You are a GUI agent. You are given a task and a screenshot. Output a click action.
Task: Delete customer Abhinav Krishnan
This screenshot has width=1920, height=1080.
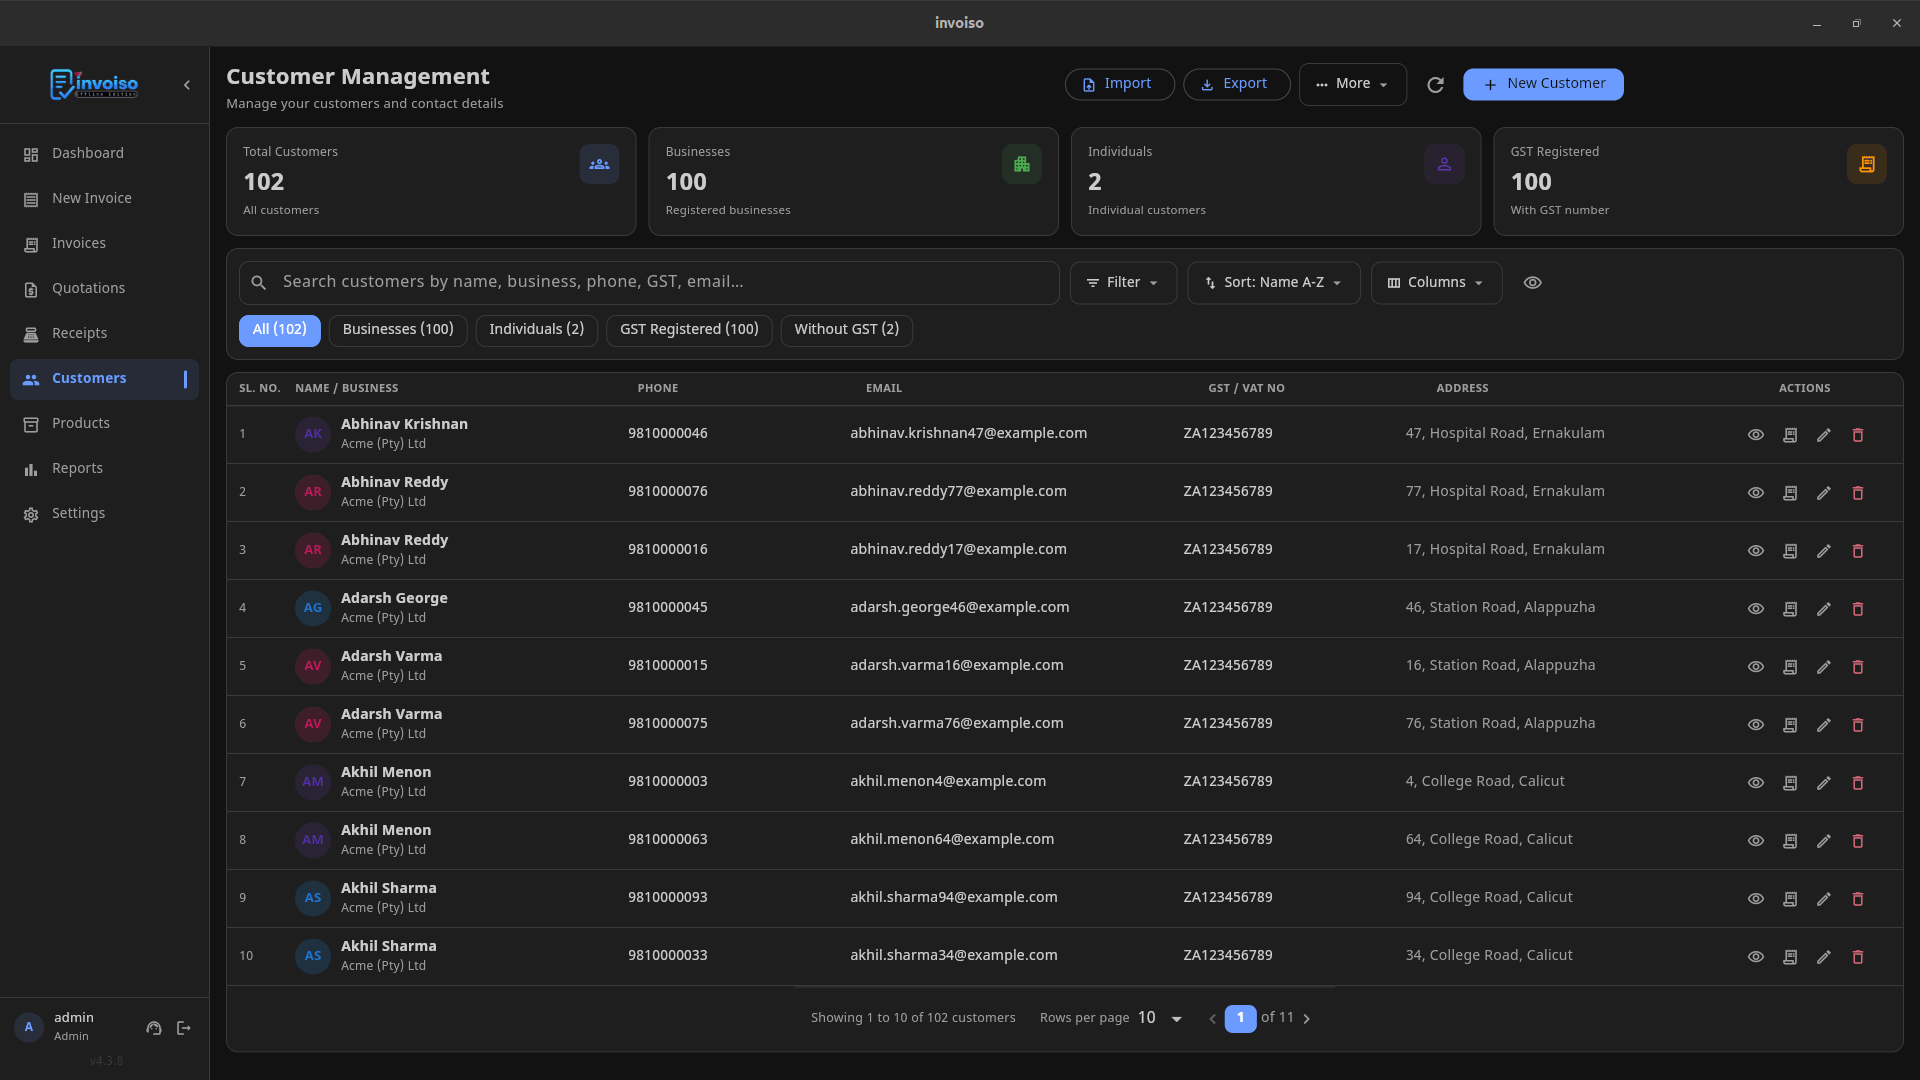tap(1858, 435)
